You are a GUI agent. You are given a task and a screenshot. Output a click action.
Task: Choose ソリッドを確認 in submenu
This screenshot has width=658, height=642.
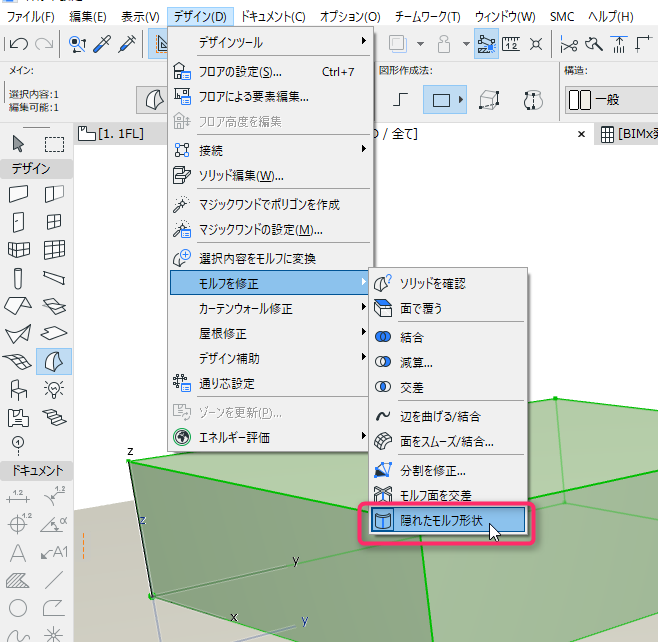(x=447, y=283)
